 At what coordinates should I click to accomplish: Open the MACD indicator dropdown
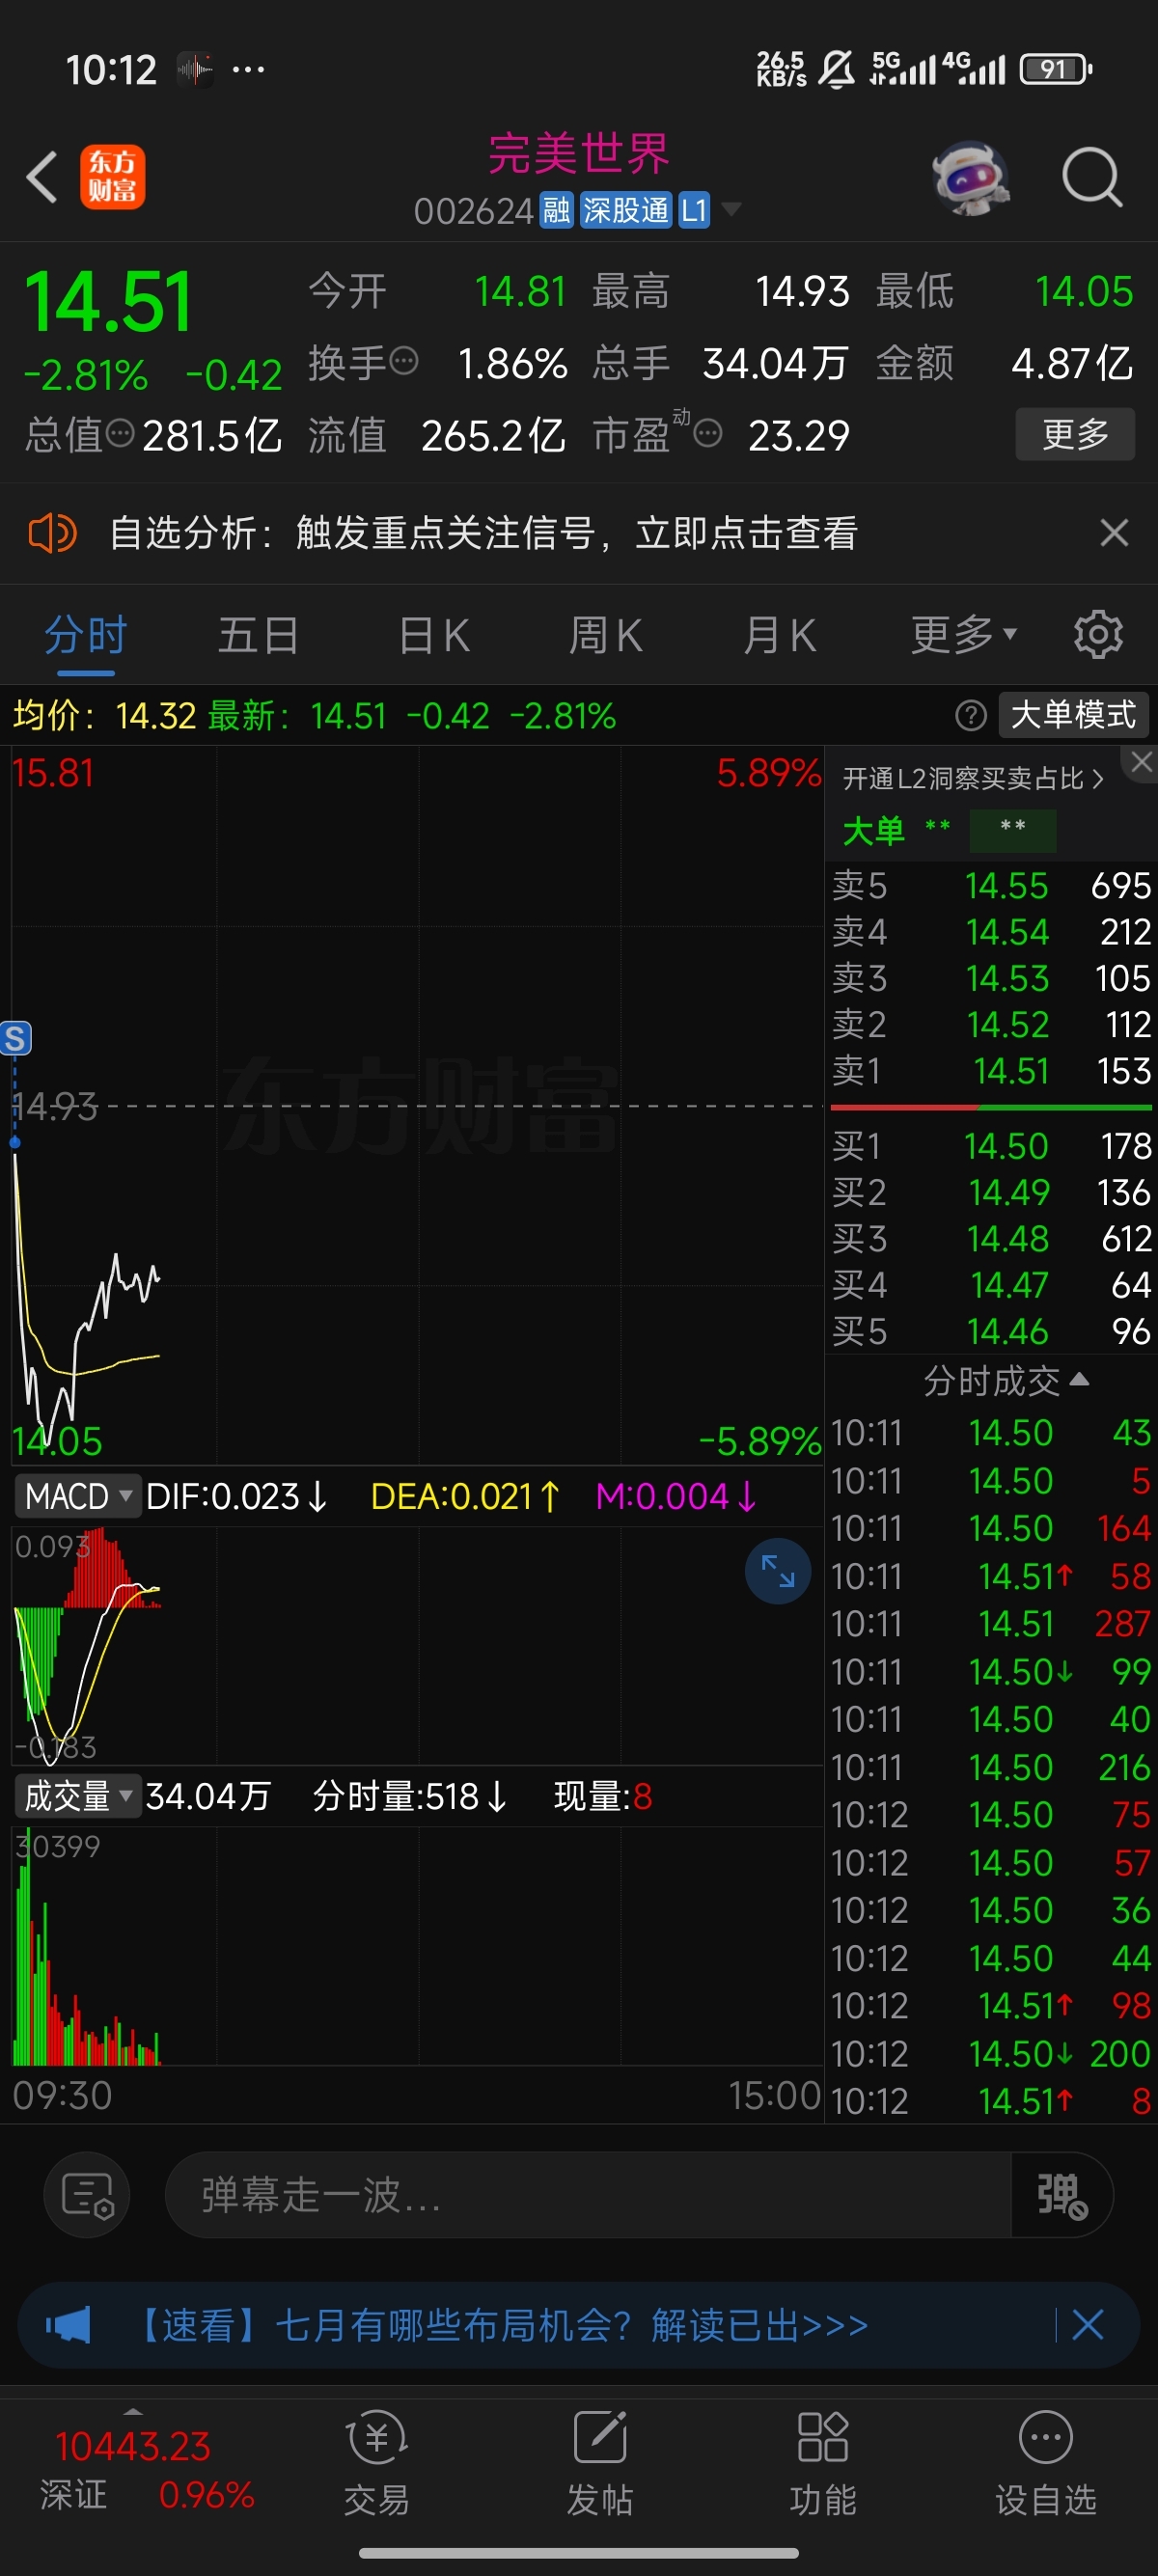(77, 1496)
